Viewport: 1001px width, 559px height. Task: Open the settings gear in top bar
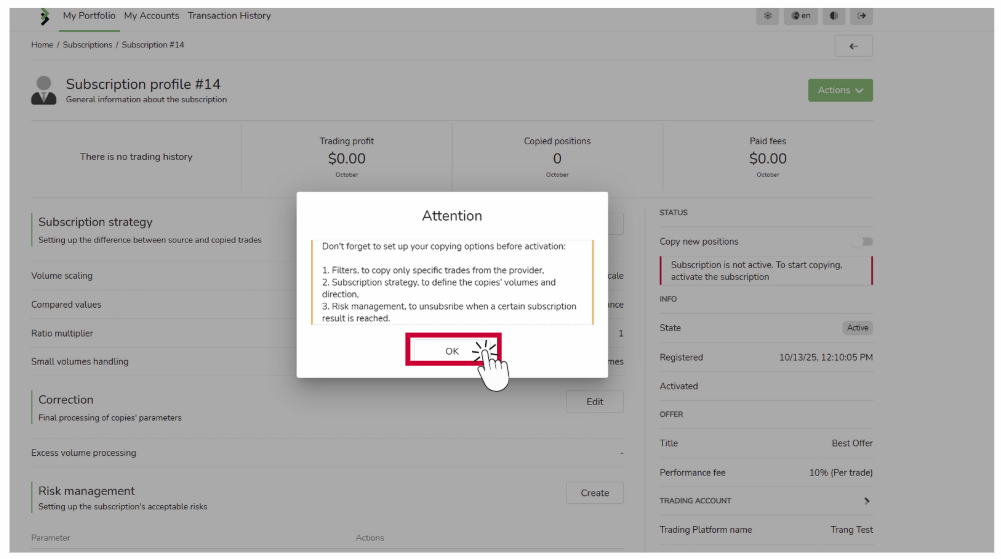[768, 16]
